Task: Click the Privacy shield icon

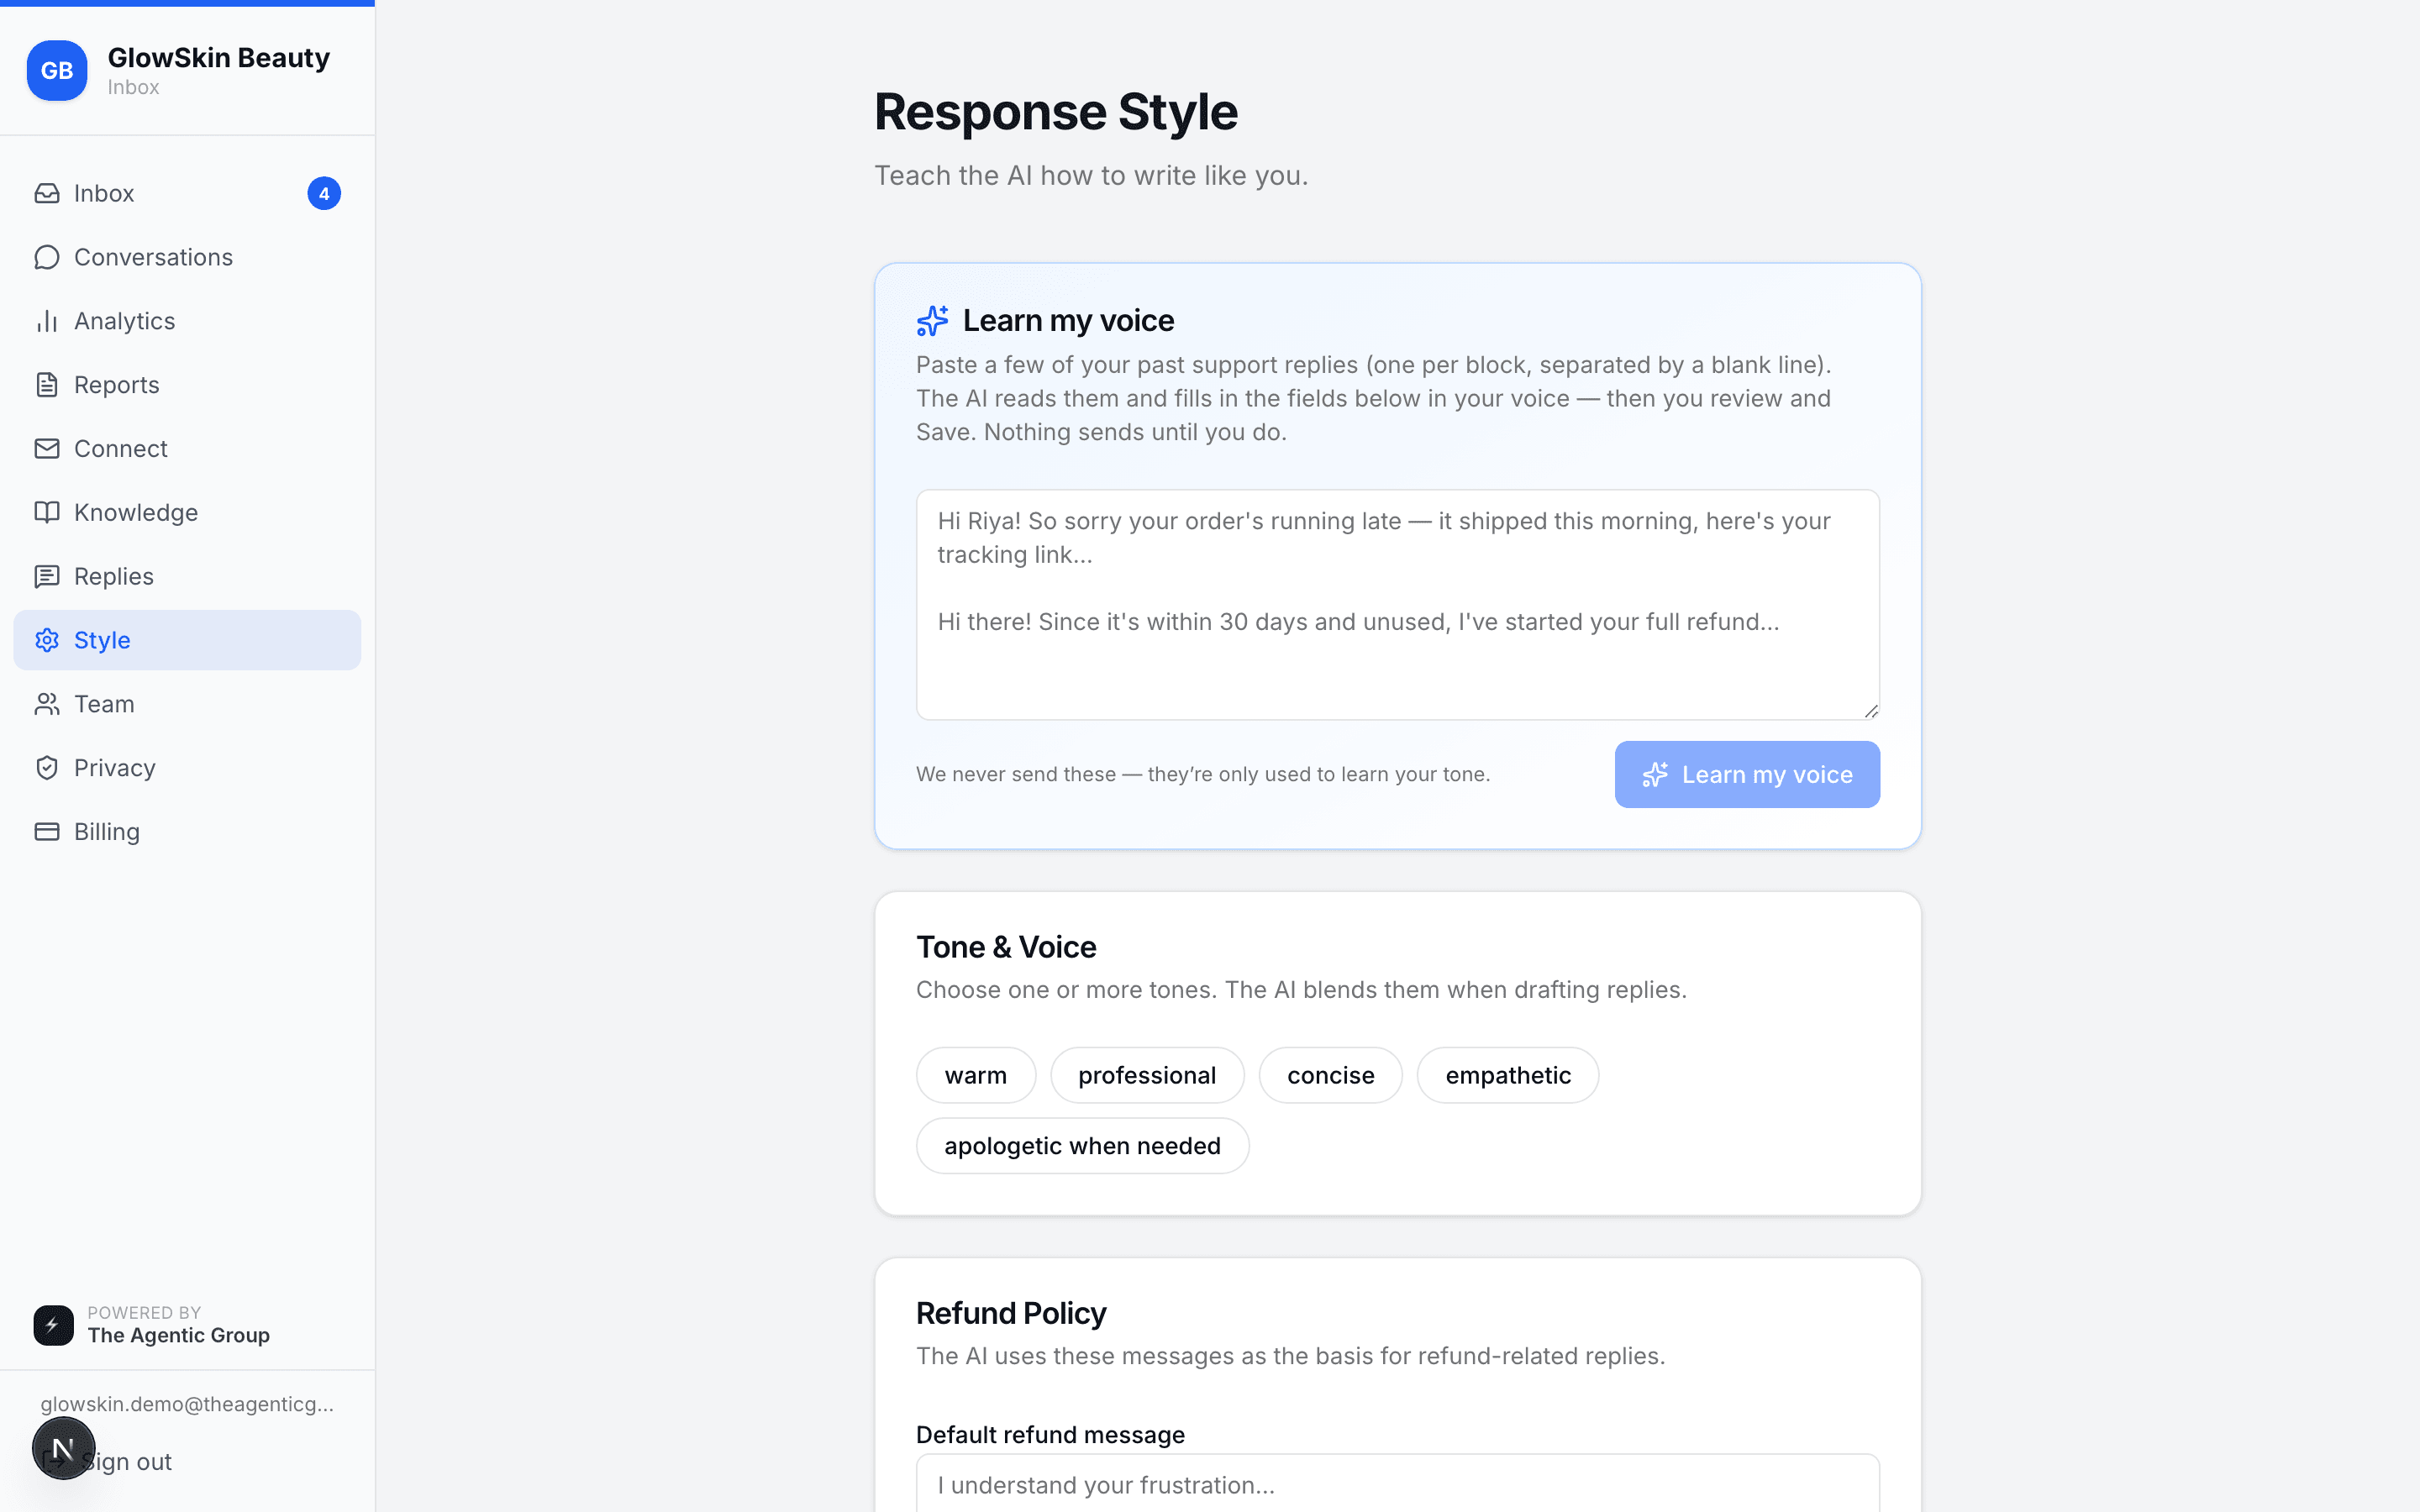Action: 47,768
